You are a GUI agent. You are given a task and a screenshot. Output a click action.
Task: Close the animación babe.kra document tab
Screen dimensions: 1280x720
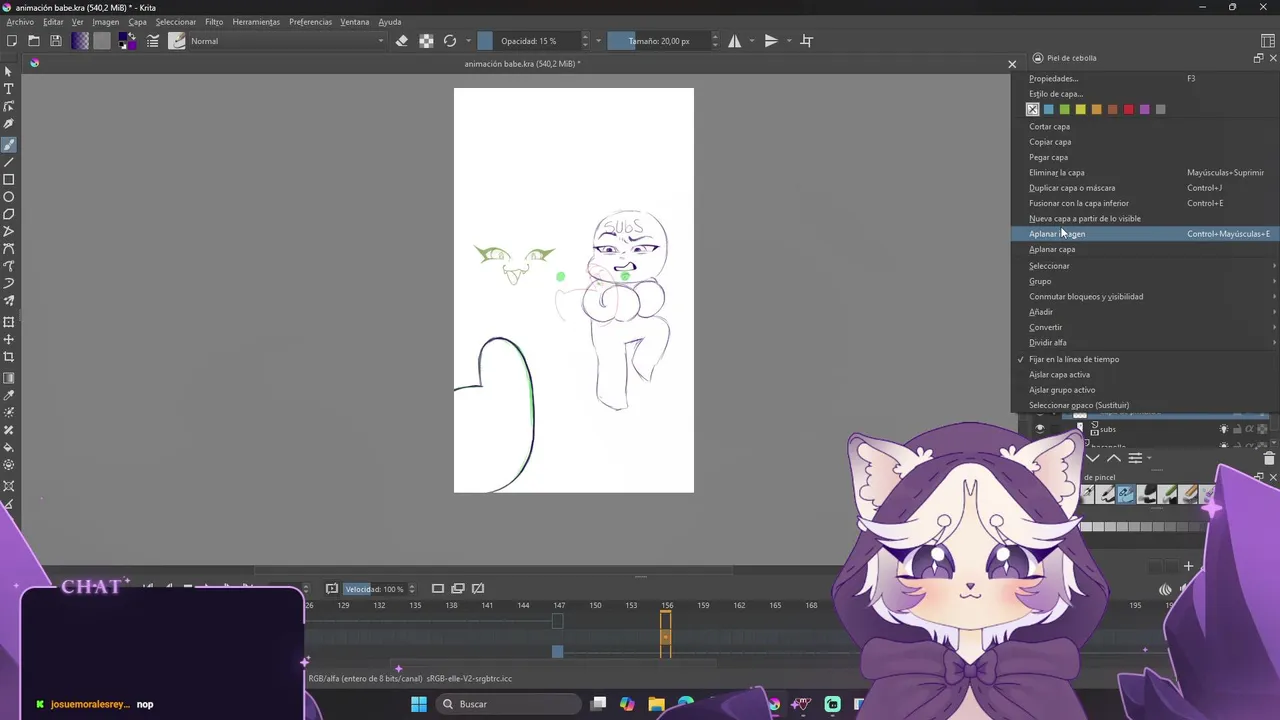[1012, 64]
